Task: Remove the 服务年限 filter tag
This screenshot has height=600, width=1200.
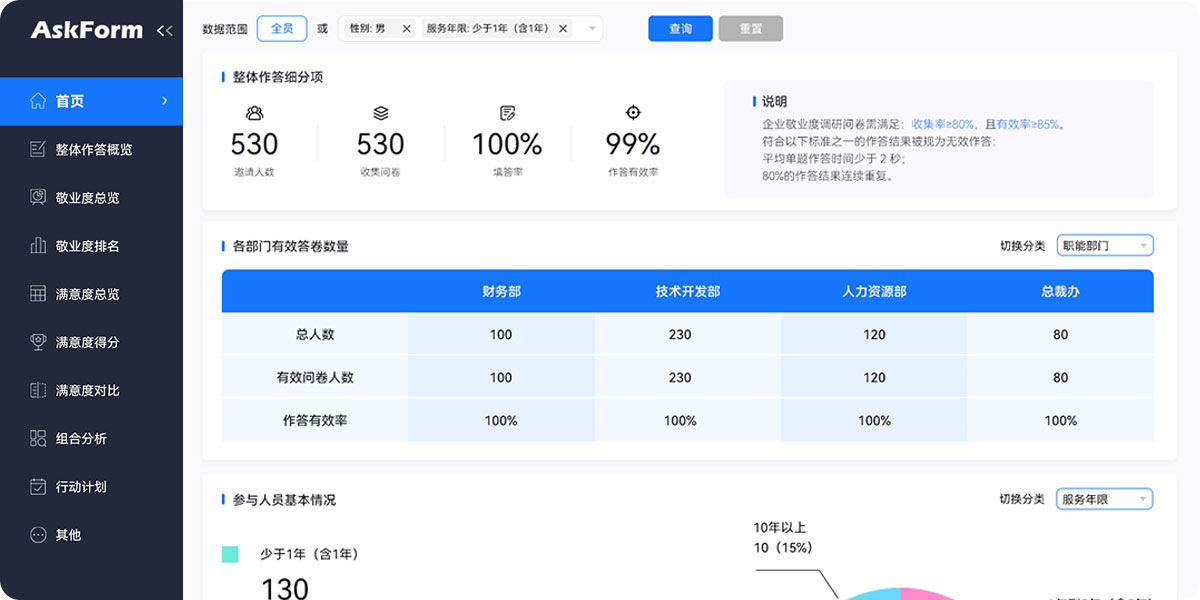Action: (x=563, y=29)
